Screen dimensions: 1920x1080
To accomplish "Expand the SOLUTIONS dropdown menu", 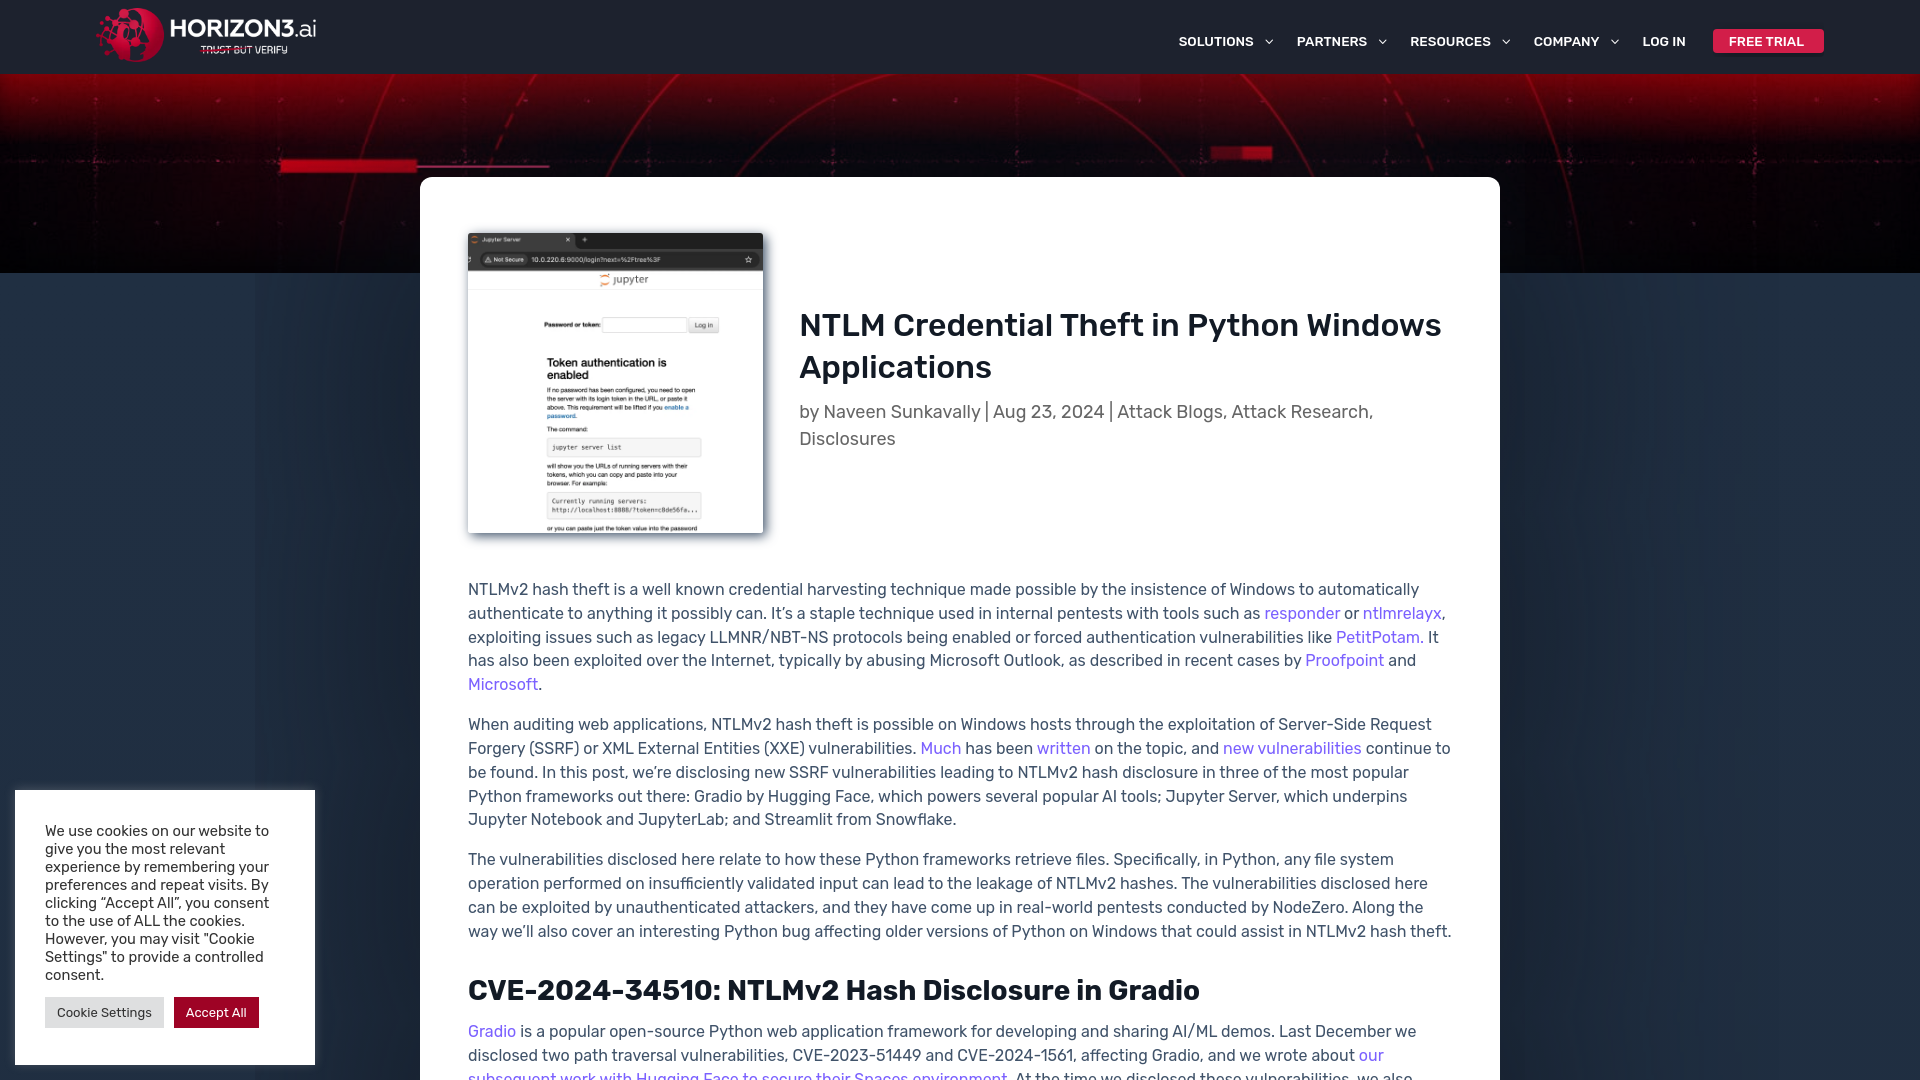I will pyautogui.click(x=1225, y=42).
